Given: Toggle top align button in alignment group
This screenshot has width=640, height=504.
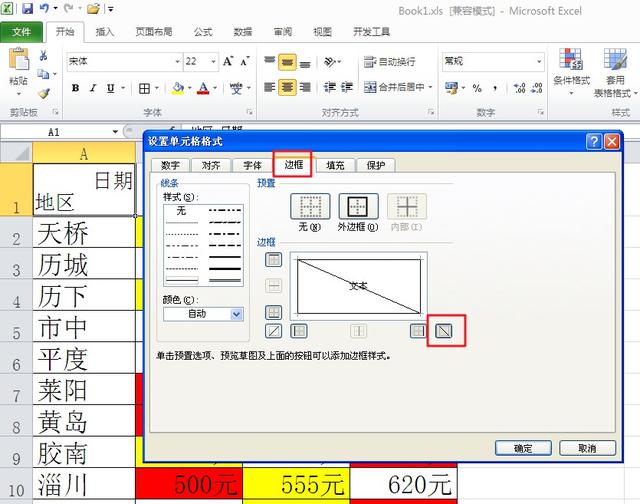Looking at the screenshot, I should tap(269, 61).
